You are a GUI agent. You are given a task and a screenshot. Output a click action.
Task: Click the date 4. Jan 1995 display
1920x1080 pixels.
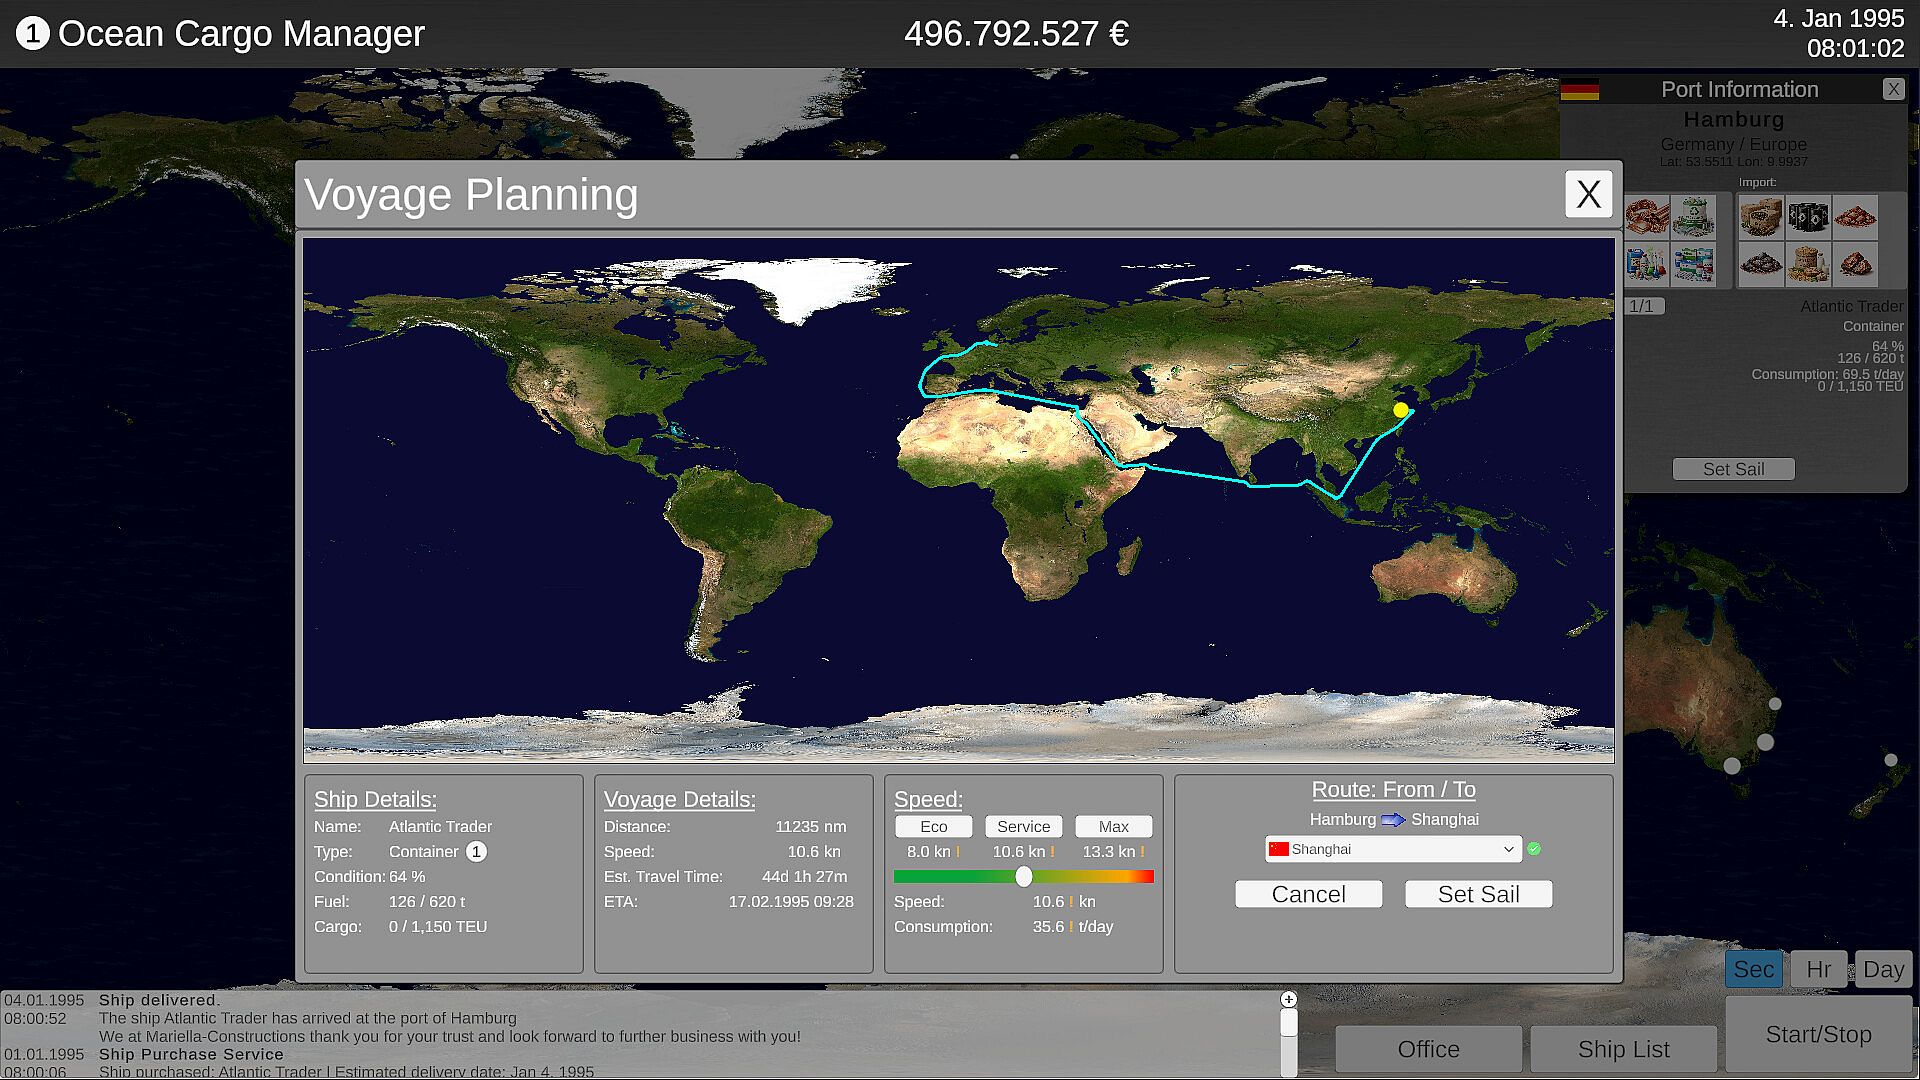1838,19
